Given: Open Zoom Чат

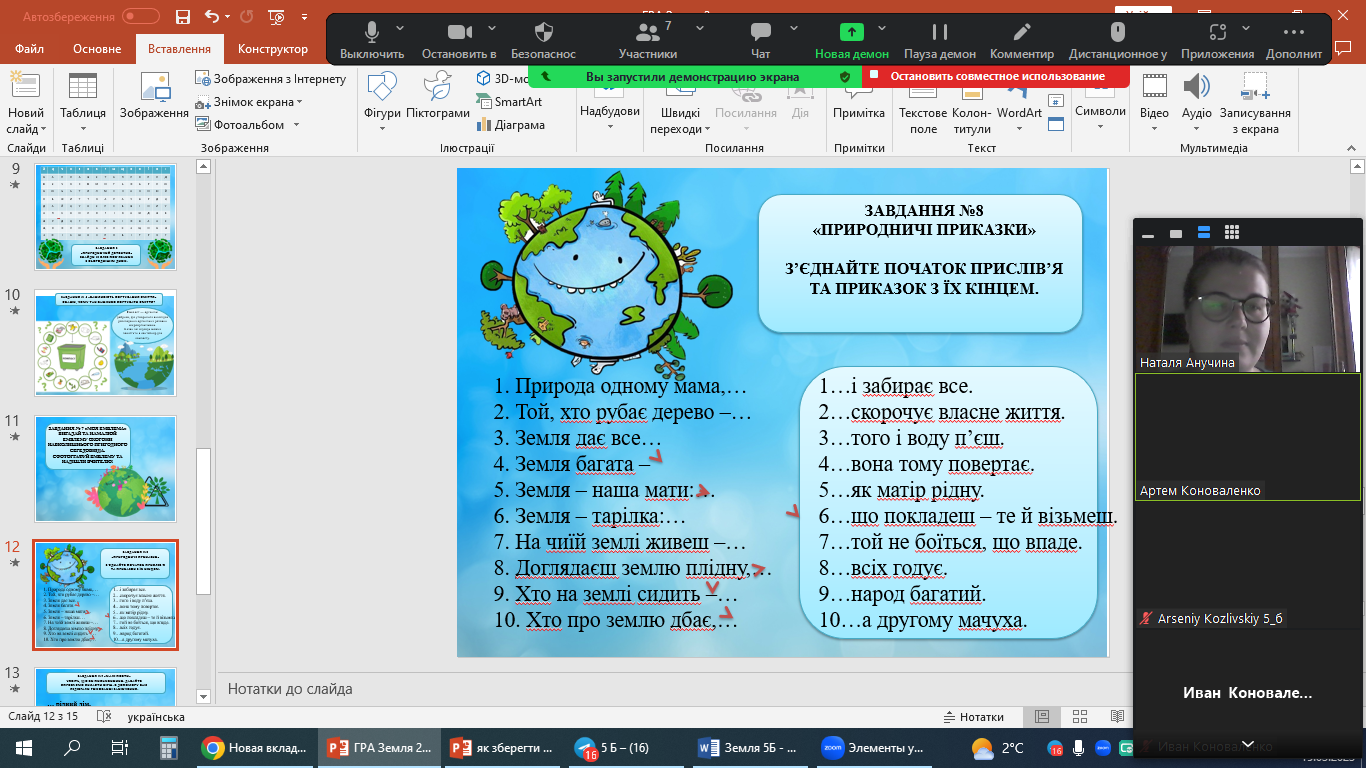Looking at the screenshot, I should (761, 39).
